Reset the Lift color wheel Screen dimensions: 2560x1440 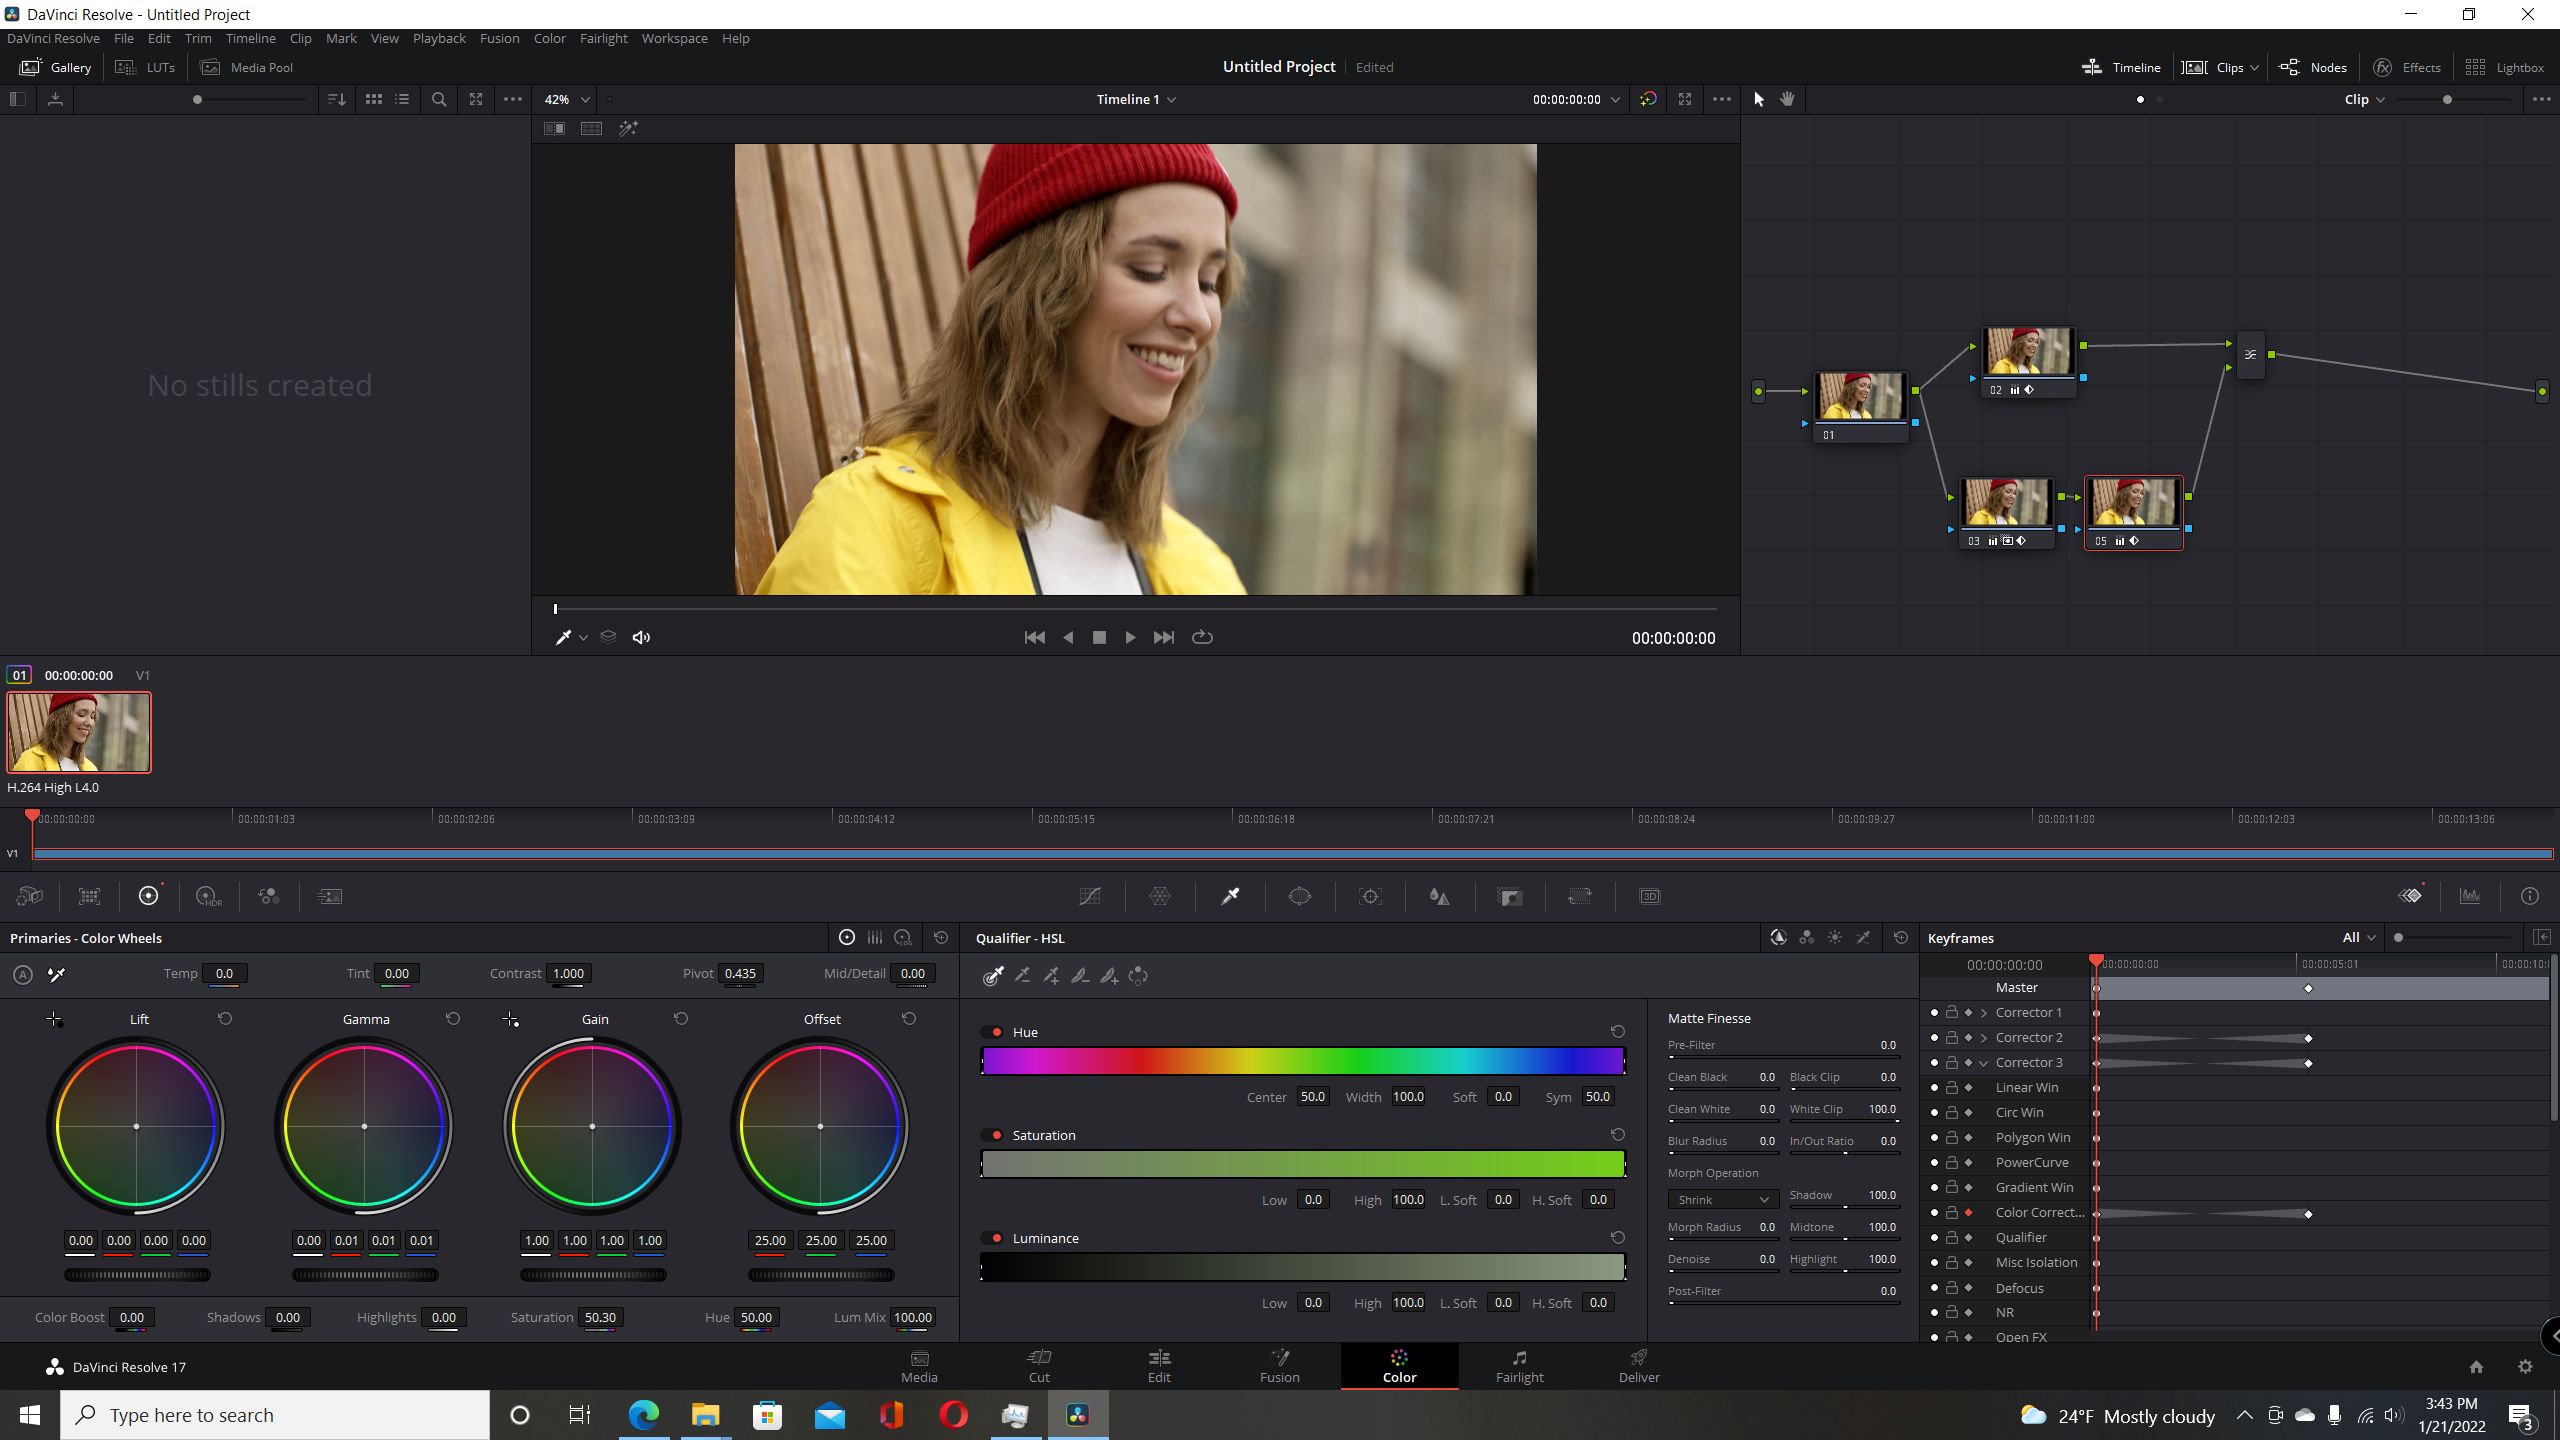point(225,1019)
